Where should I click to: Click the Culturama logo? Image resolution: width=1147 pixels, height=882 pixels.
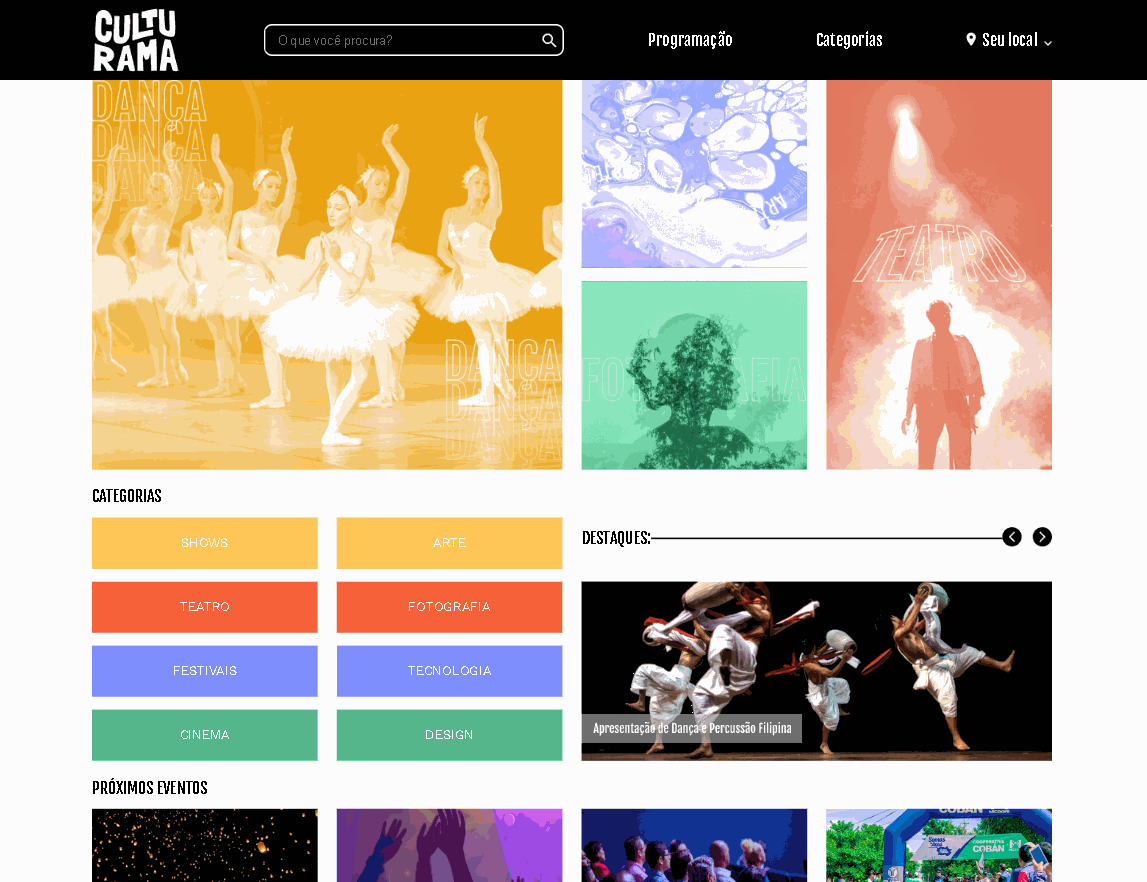pyautogui.click(x=136, y=40)
